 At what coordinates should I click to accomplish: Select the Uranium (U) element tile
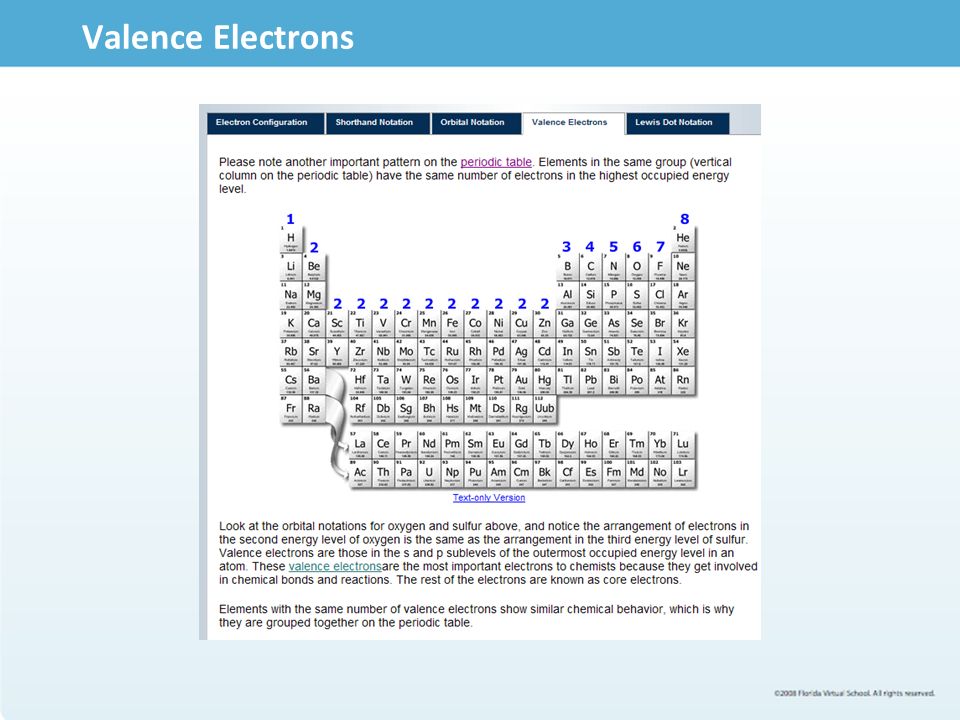pos(429,473)
